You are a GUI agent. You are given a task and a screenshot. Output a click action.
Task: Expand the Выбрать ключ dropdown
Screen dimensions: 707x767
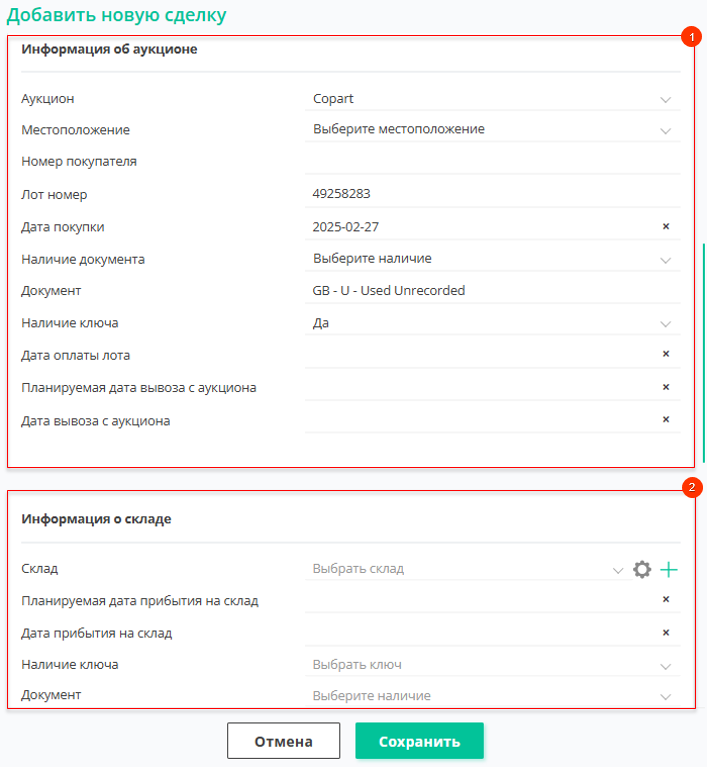coord(493,665)
